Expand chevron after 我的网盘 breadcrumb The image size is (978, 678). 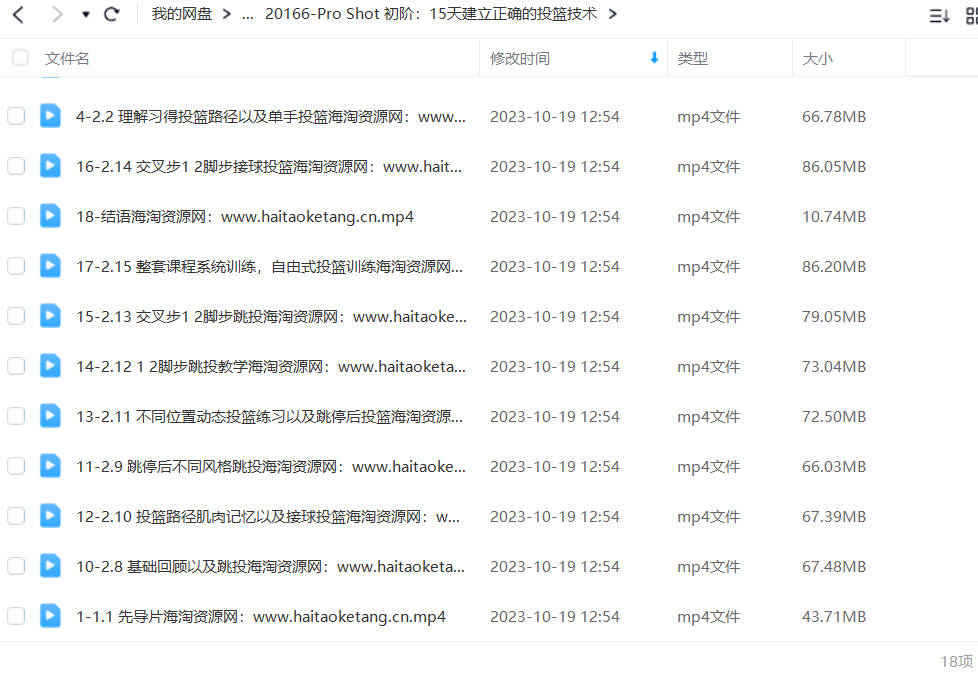coord(226,14)
